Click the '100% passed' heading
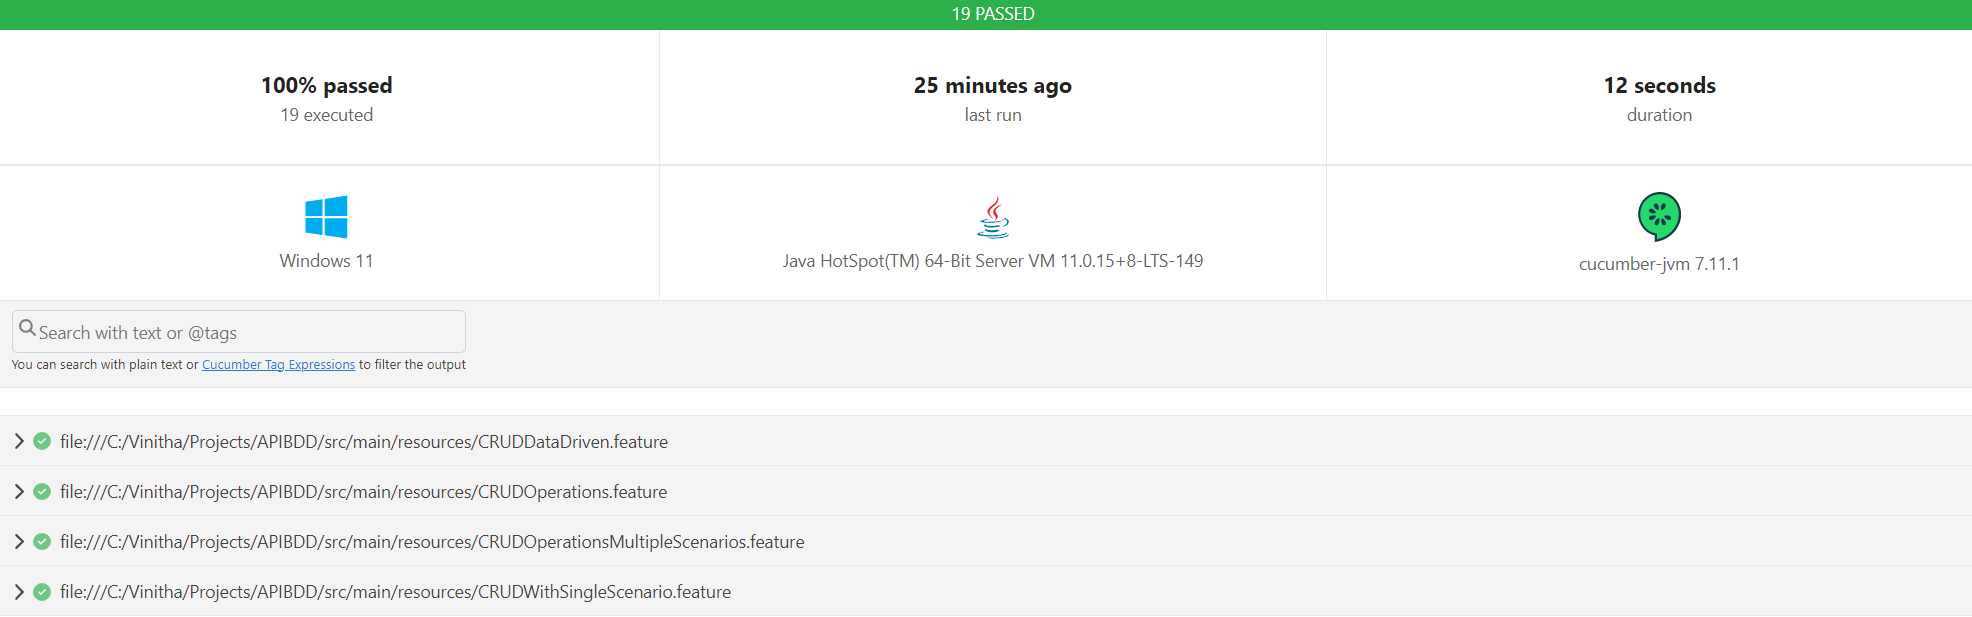Image resolution: width=1972 pixels, height=617 pixels. pyautogui.click(x=327, y=85)
